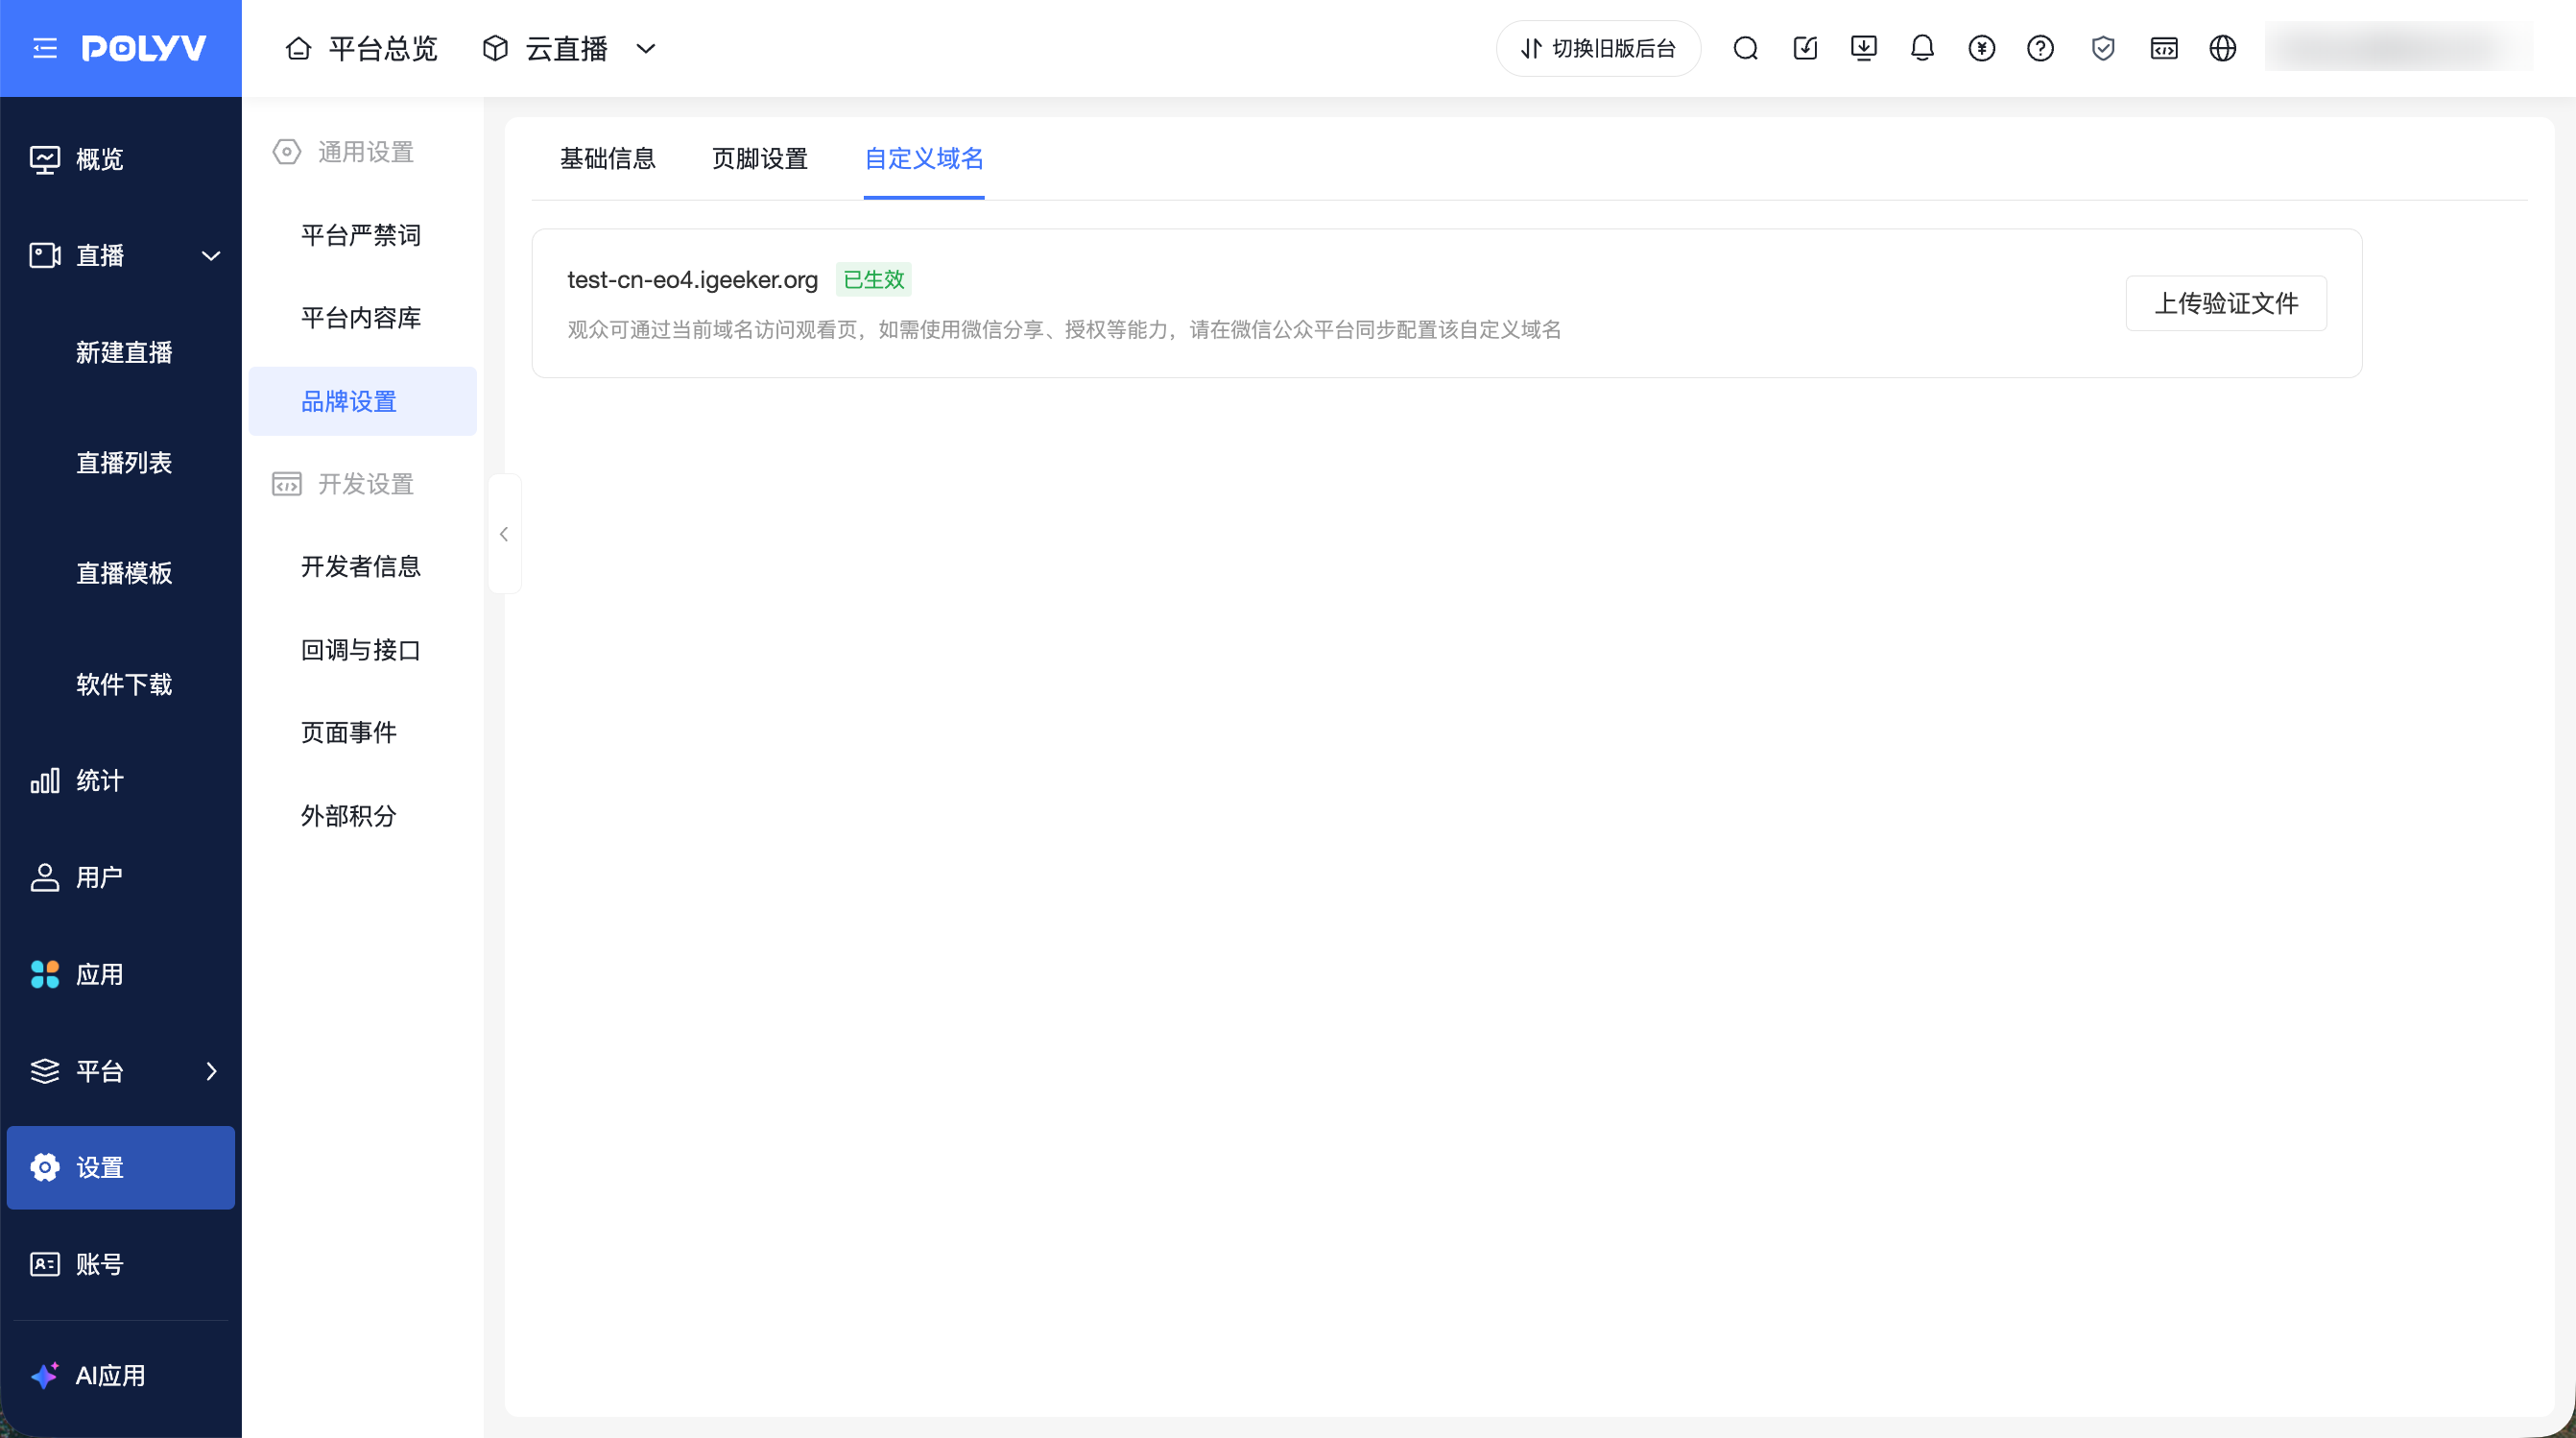
Task: Click the 通用设置 section label
Action: (x=366, y=152)
